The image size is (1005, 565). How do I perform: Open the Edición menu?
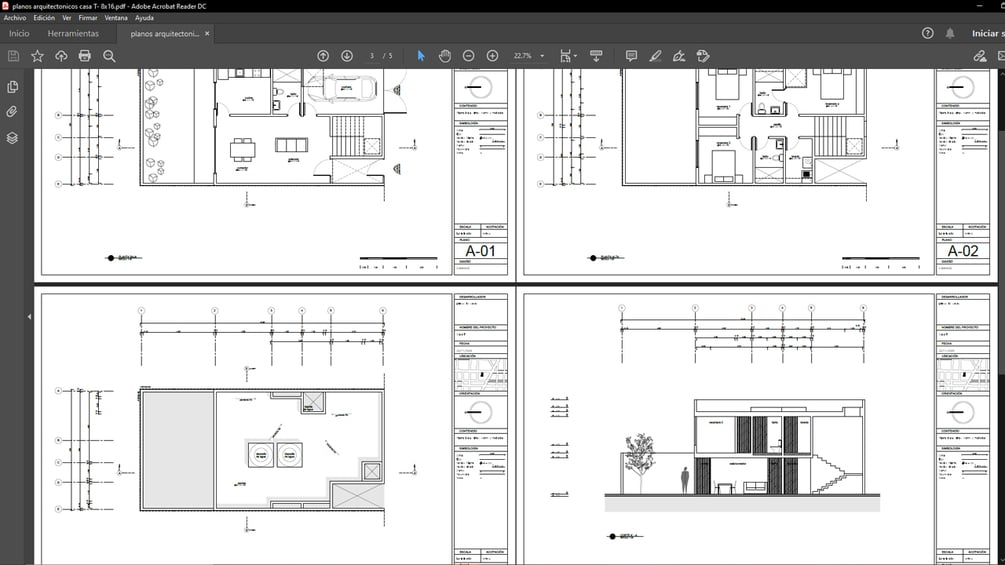click(x=44, y=18)
